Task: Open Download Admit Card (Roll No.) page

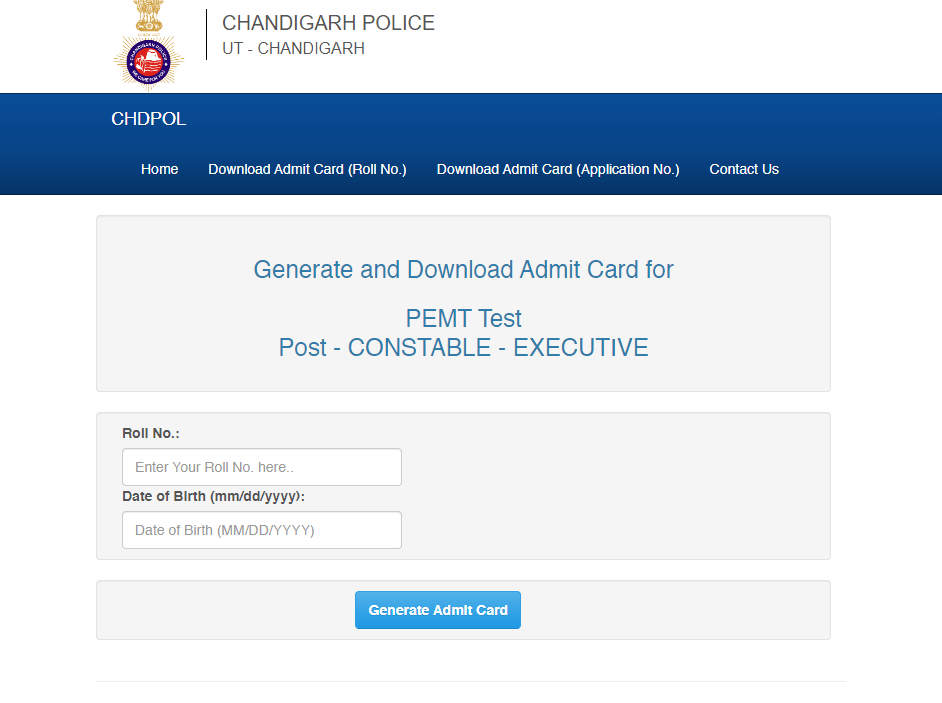Action: tap(307, 169)
